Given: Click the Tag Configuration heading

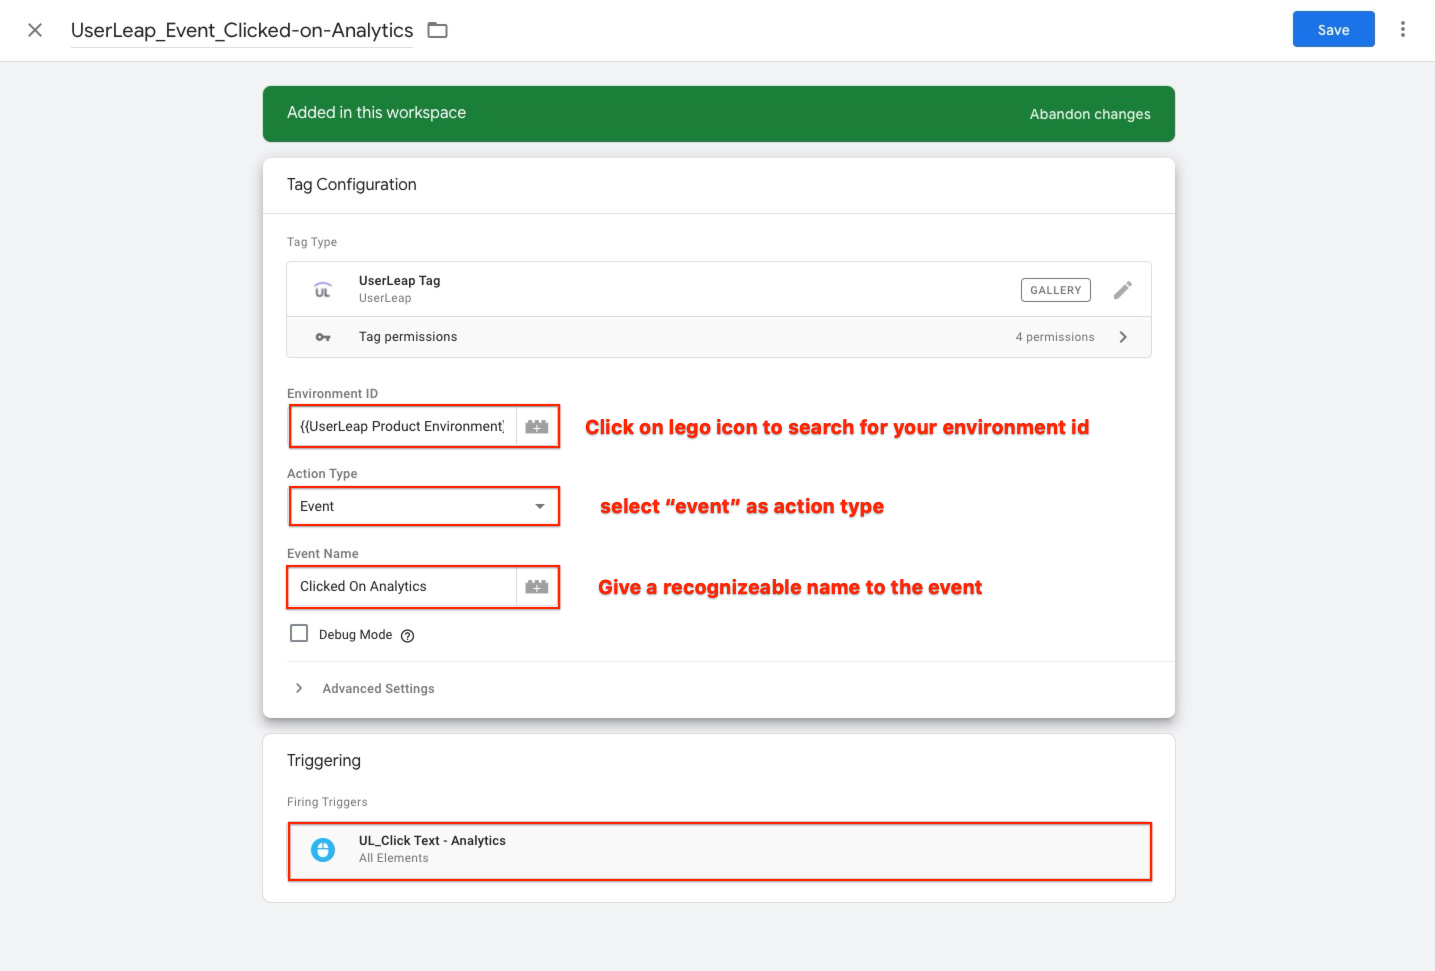Looking at the screenshot, I should pos(352,184).
